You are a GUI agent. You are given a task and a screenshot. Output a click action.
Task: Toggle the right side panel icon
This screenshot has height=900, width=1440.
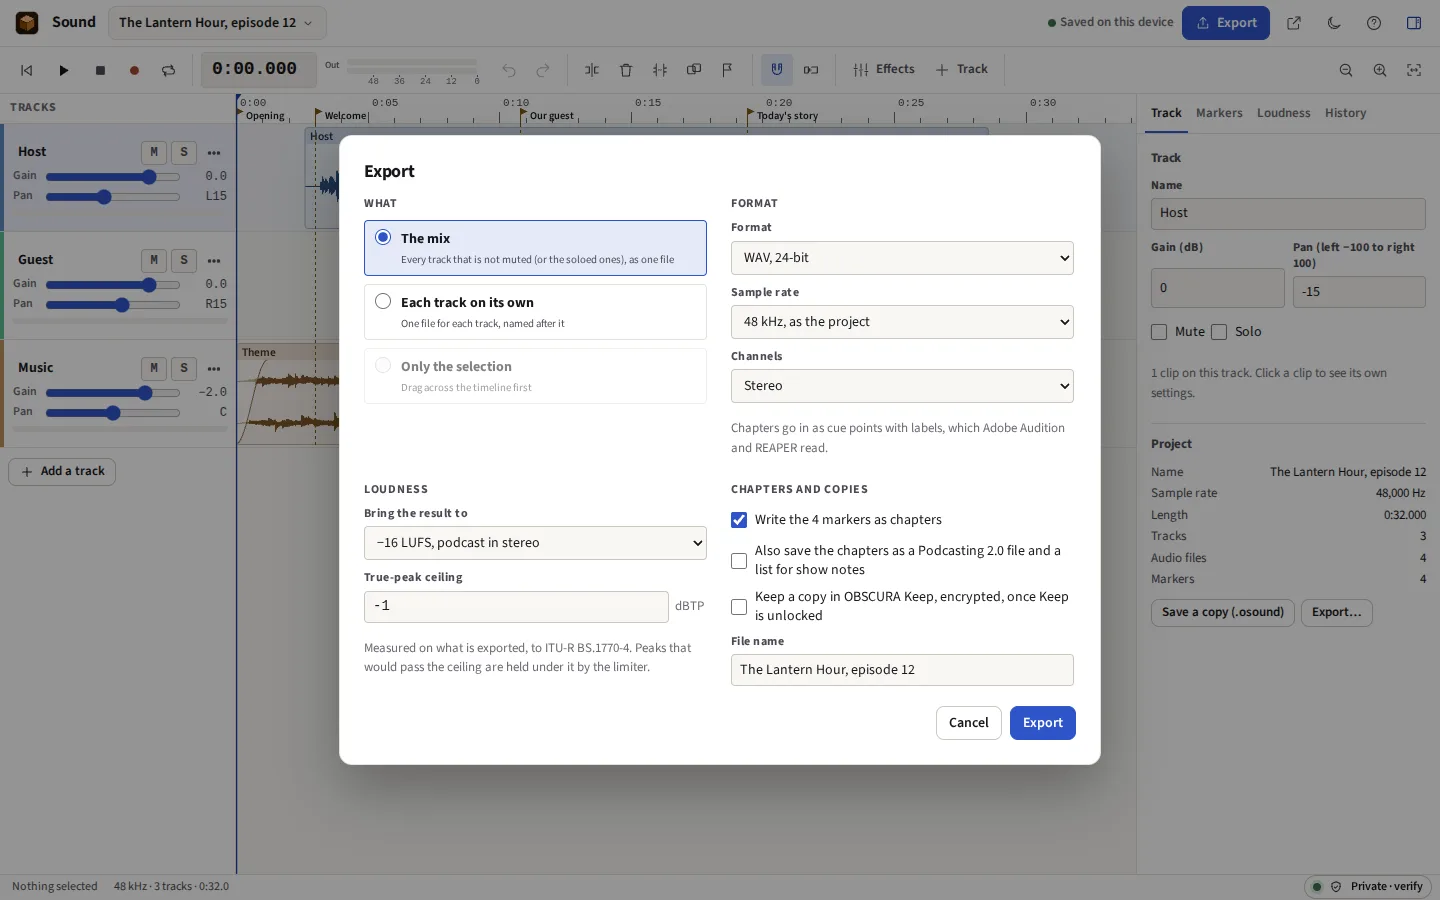tap(1414, 23)
